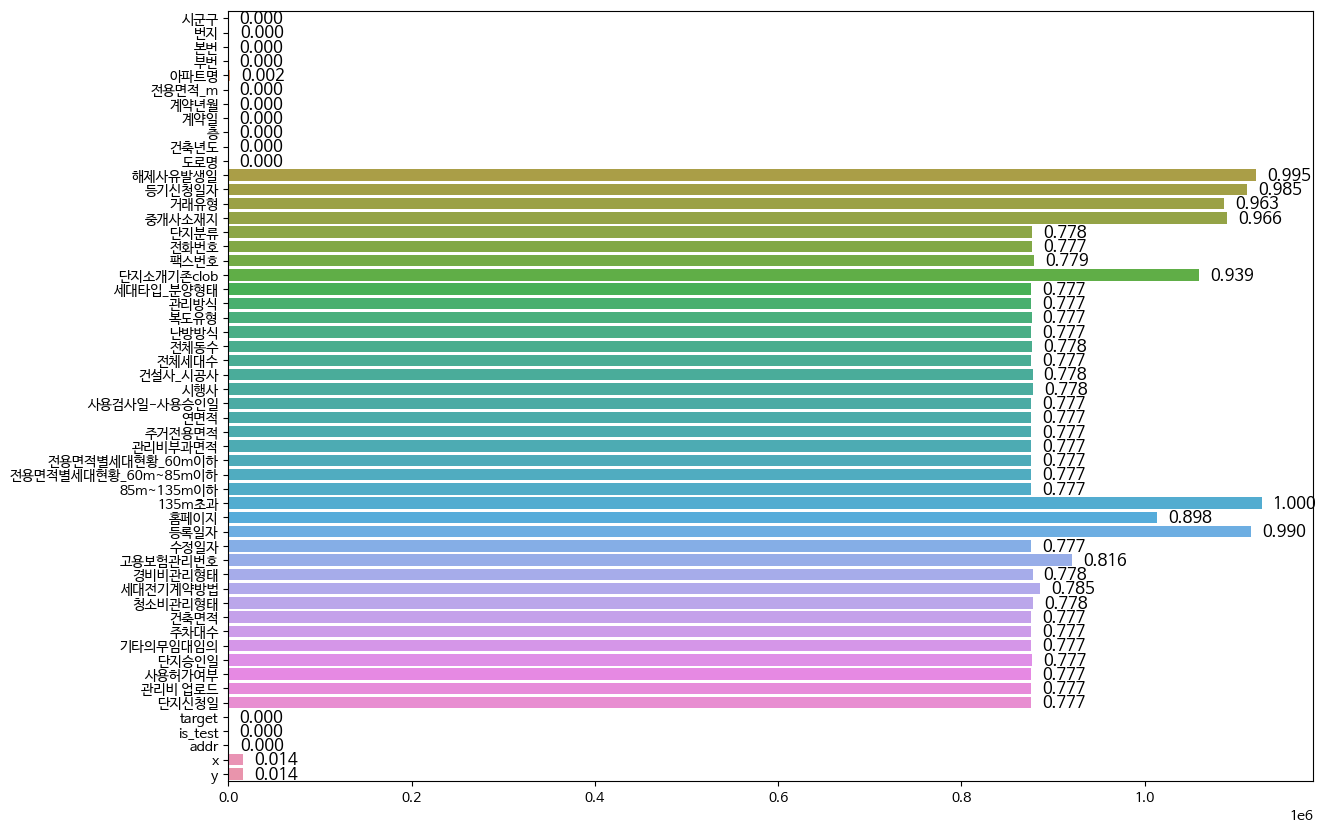Select the 고용보험관리번호 bar
1326x833 pixels.
tap(650, 560)
